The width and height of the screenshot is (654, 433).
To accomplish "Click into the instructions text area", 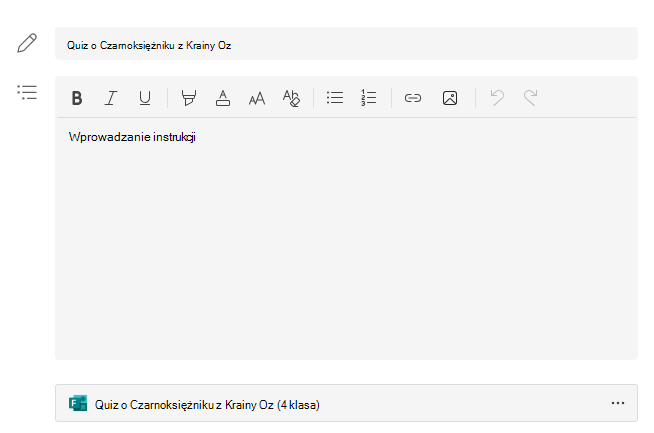I will click(x=346, y=238).
